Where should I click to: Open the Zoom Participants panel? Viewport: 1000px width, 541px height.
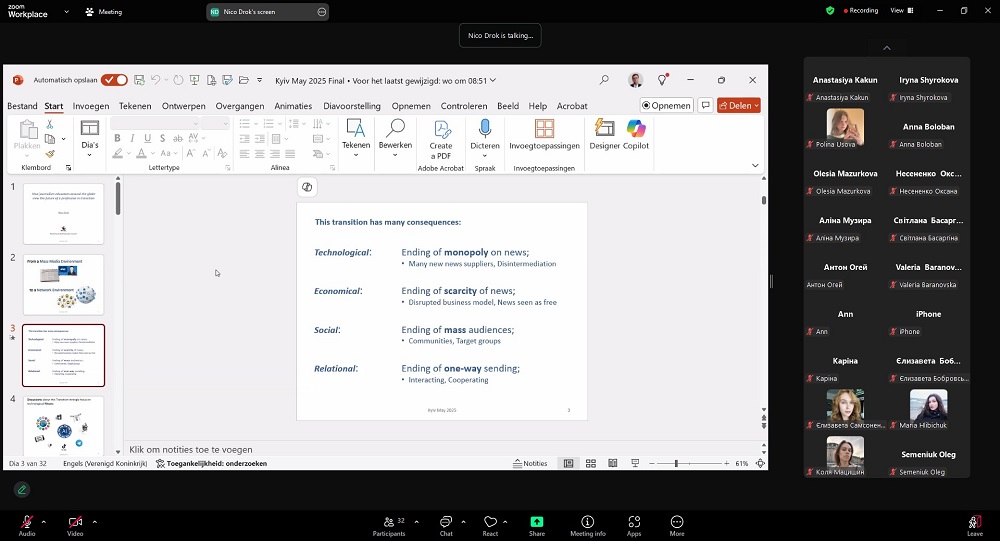(390, 526)
